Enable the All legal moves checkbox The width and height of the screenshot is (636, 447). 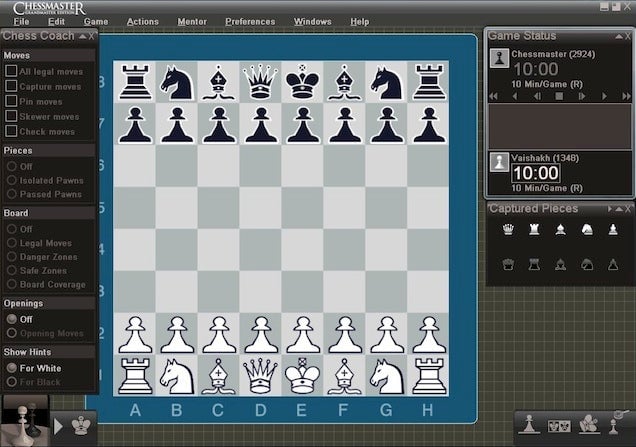11,71
